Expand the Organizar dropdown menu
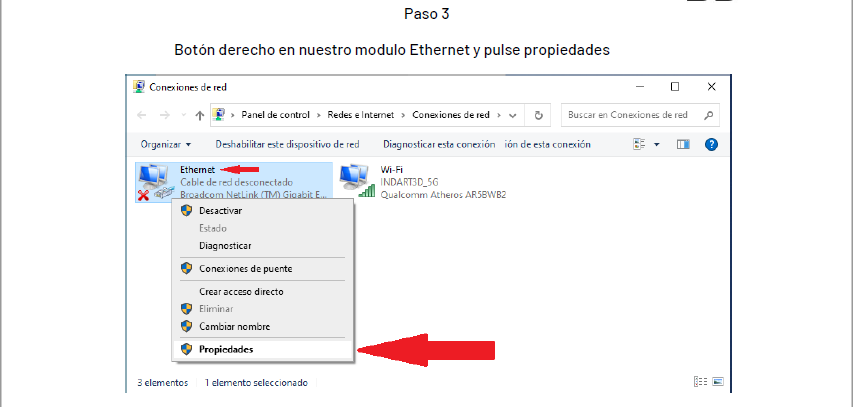The width and height of the screenshot is (853, 407). coord(166,145)
